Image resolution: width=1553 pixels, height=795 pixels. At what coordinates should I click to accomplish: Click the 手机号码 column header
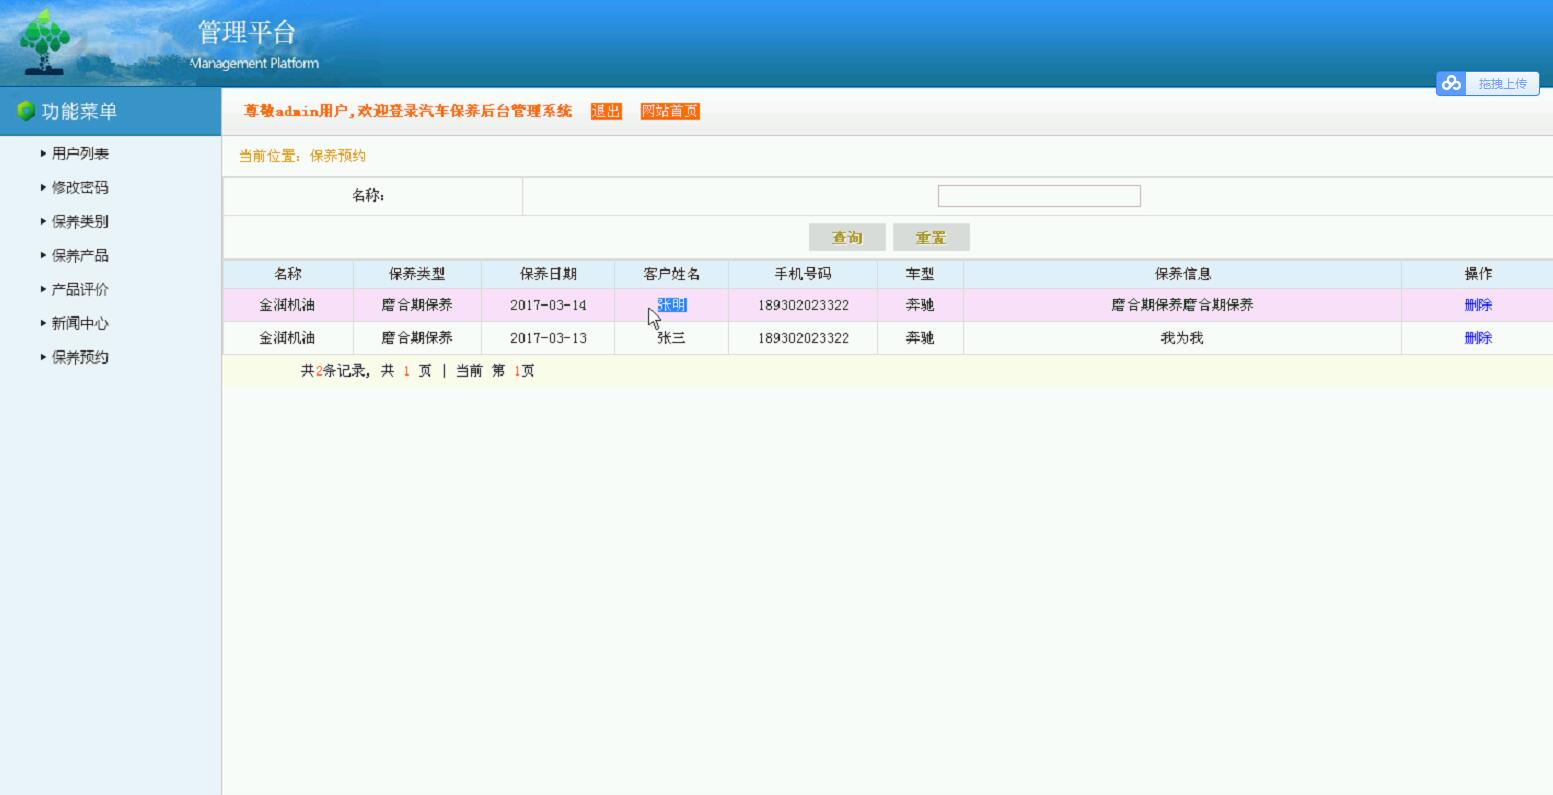[x=803, y=274]
